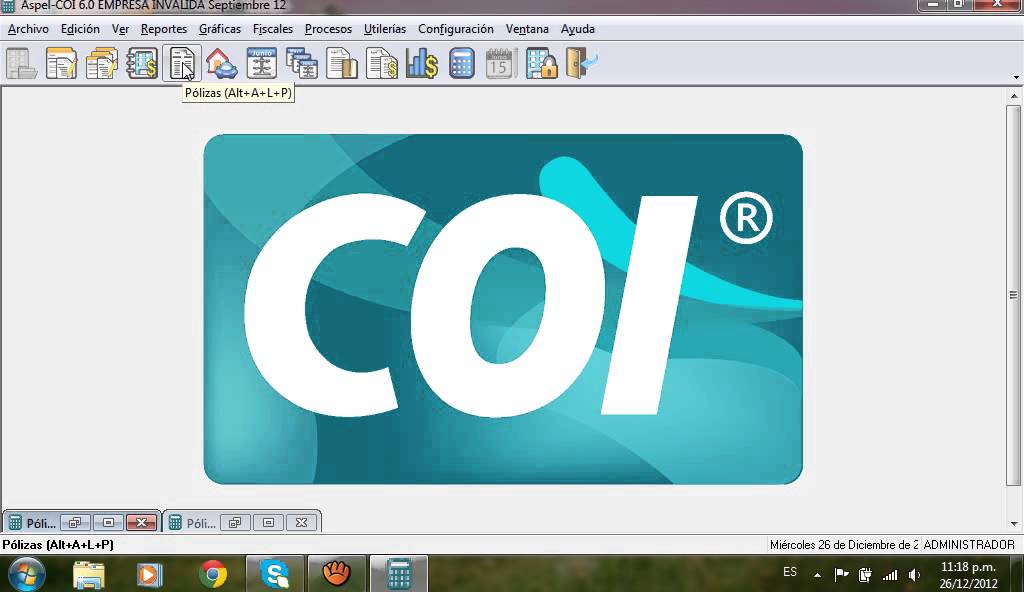Screen dimensions: 1024x592
Task: Click the power plug tray icon
Action: (x=865, y=575)
